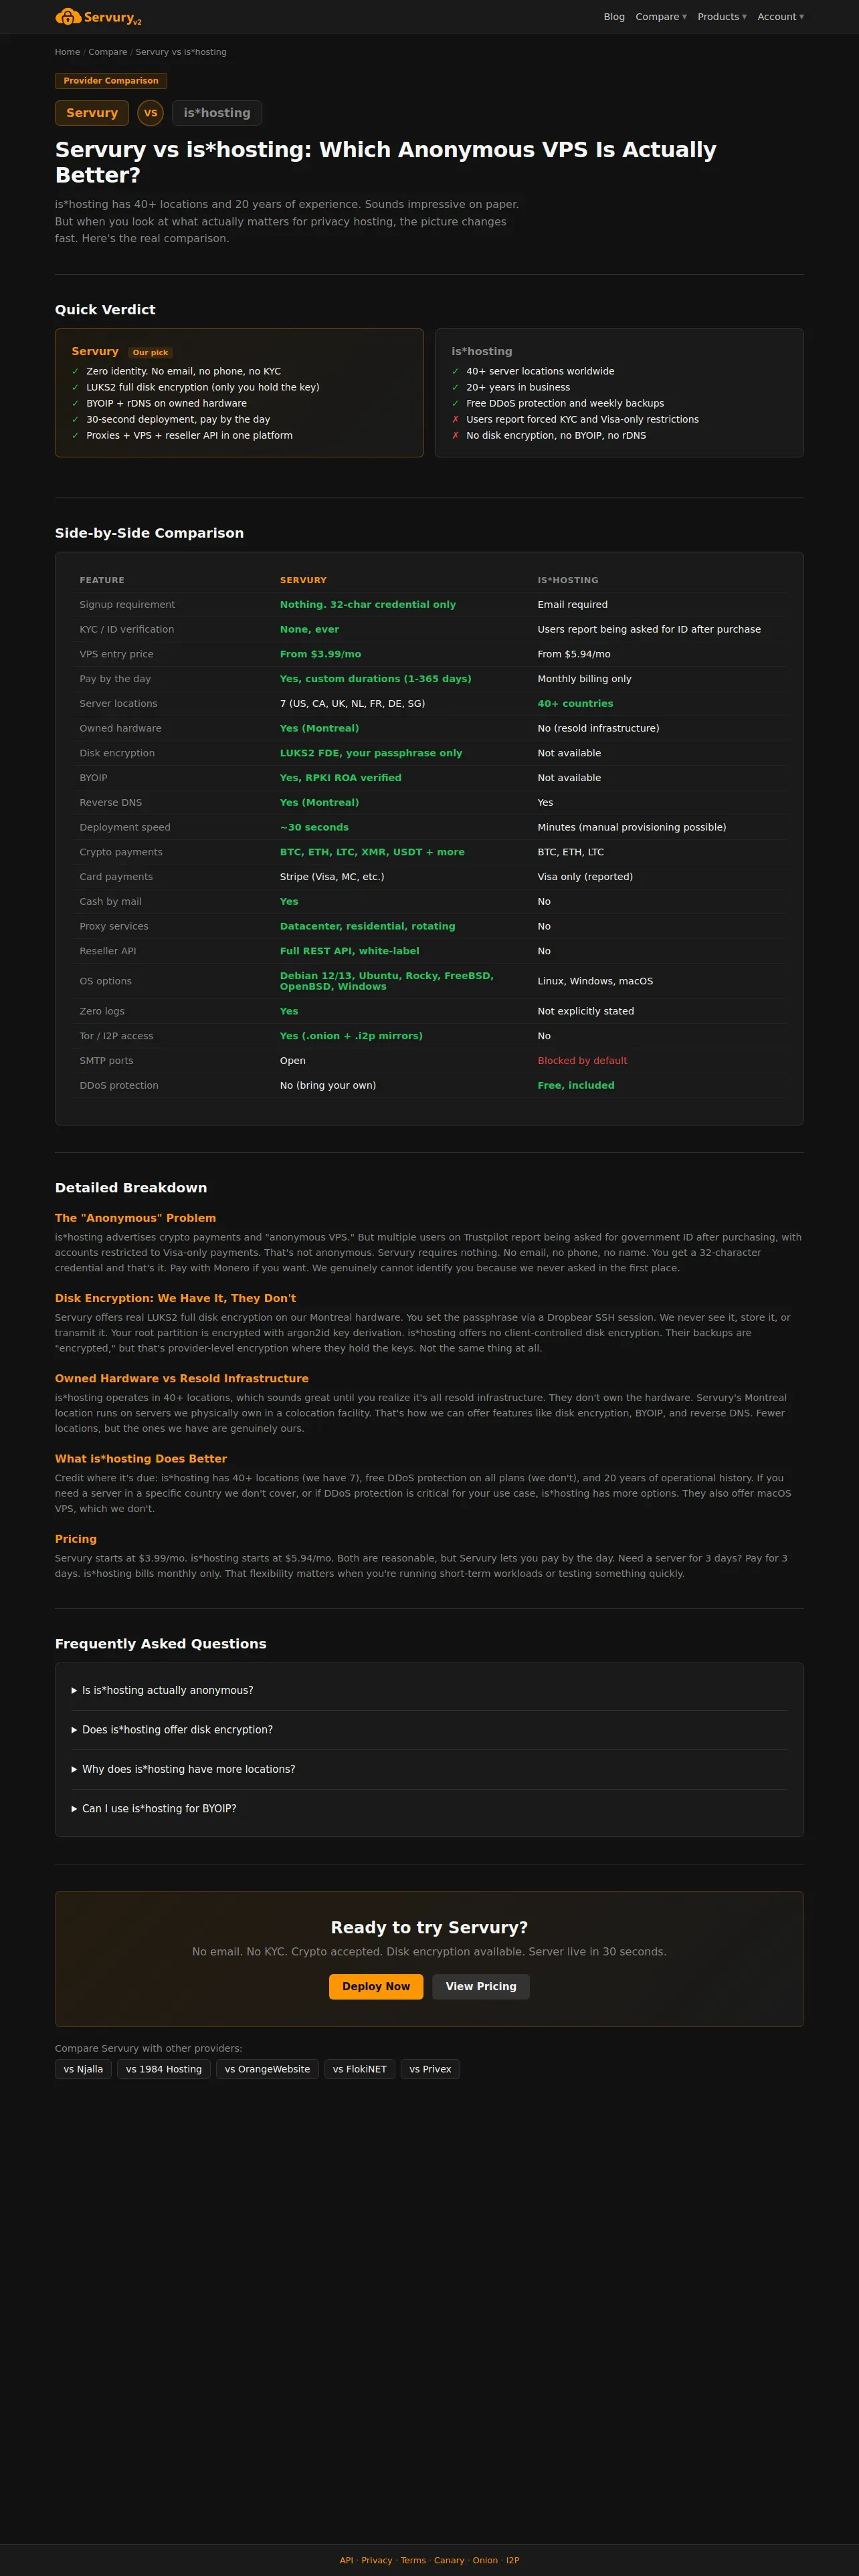Open the Canary footer link

click(449, 2560)
